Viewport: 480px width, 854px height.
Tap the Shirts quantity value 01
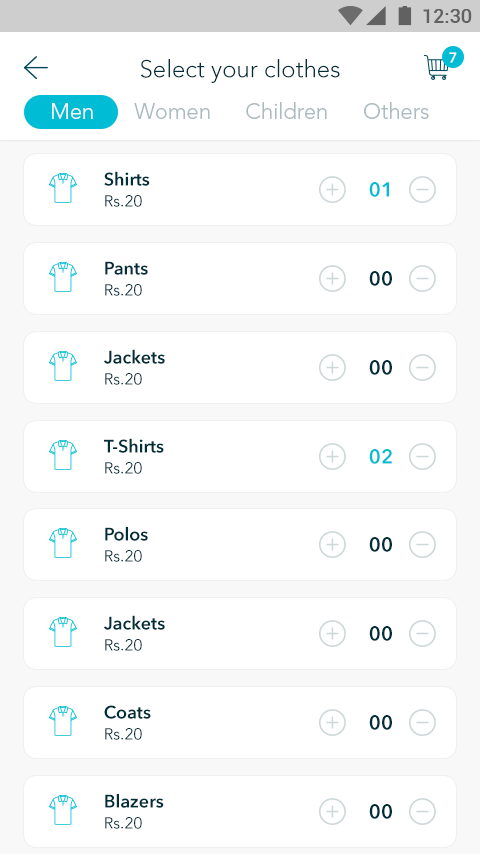[380, 190]
